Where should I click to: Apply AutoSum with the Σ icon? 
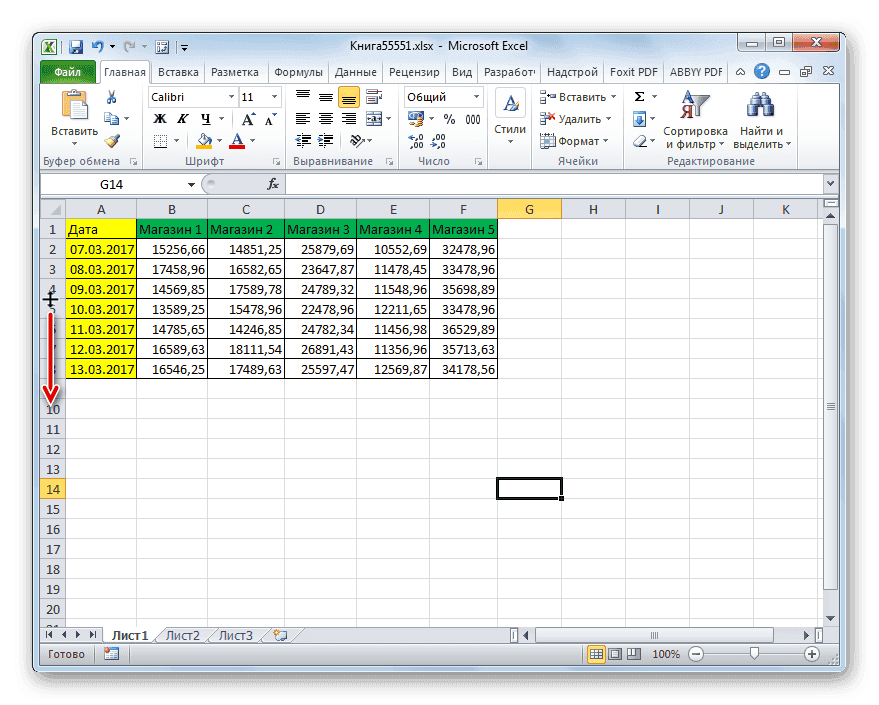637,95
